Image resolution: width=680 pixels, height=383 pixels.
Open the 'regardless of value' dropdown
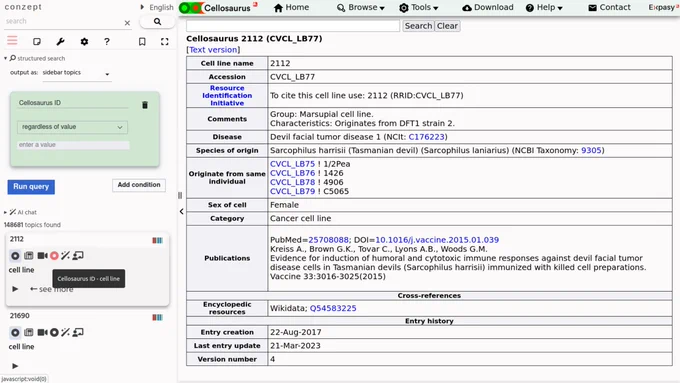(x=72, y=127)
